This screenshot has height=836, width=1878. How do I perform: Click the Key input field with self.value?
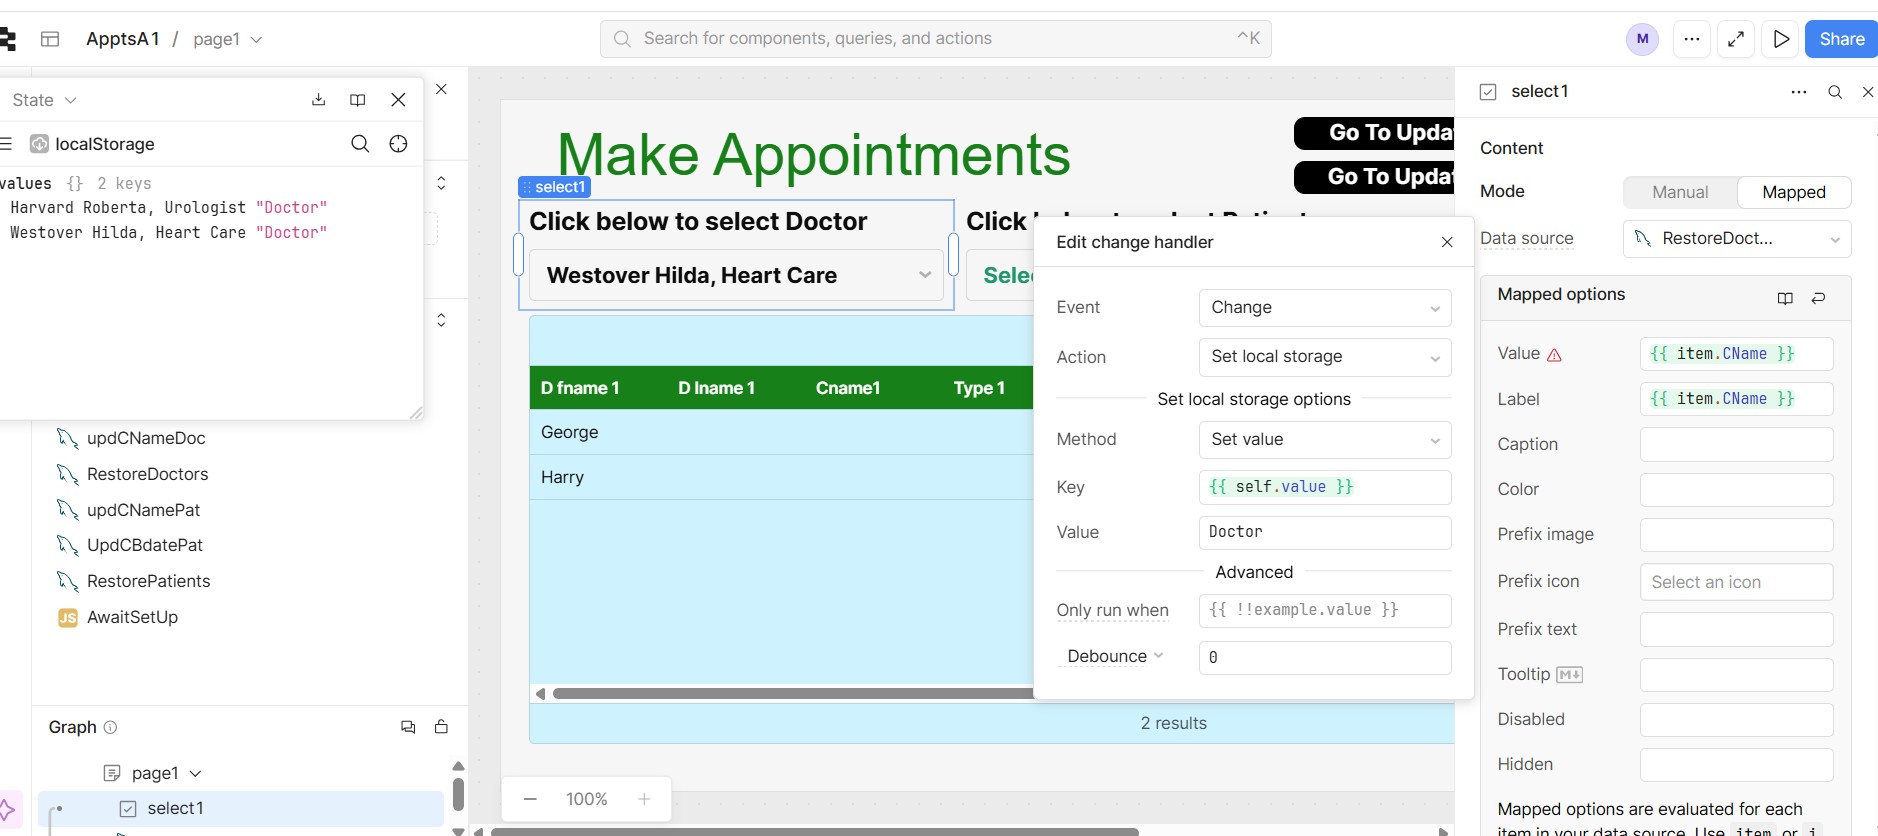point(1324,487)
